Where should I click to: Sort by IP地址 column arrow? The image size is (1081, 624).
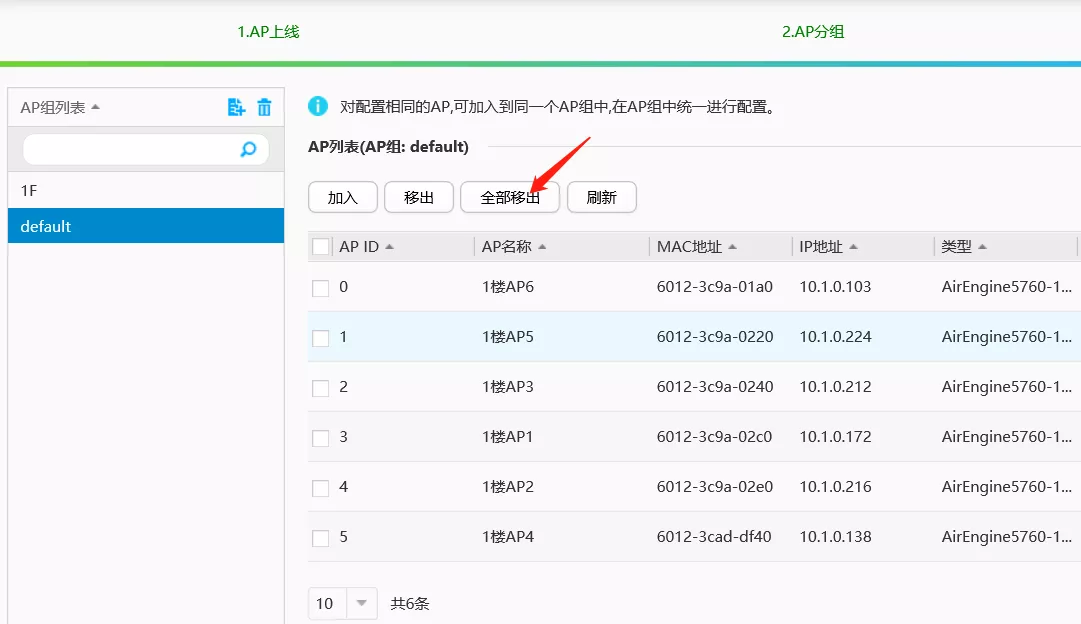pyautogui.click(x=854, y=247)
